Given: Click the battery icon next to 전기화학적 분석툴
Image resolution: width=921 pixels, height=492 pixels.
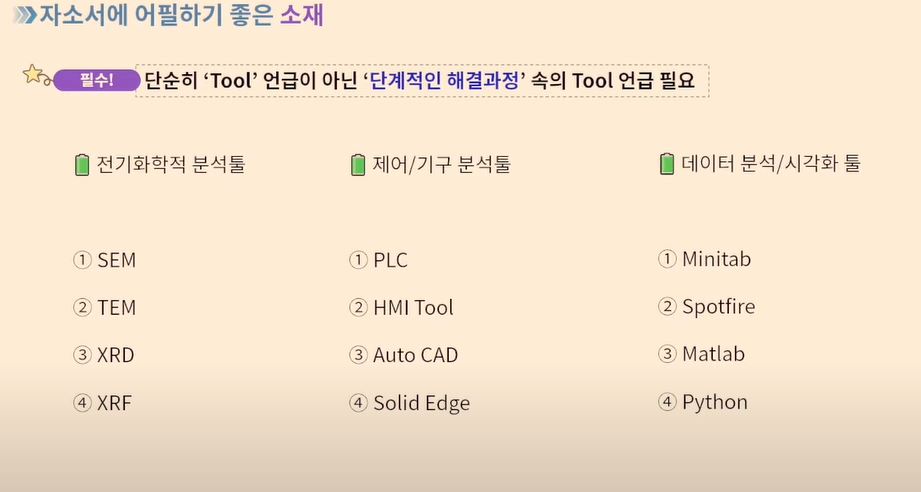Looking at the screenshot, I should 82,164.
